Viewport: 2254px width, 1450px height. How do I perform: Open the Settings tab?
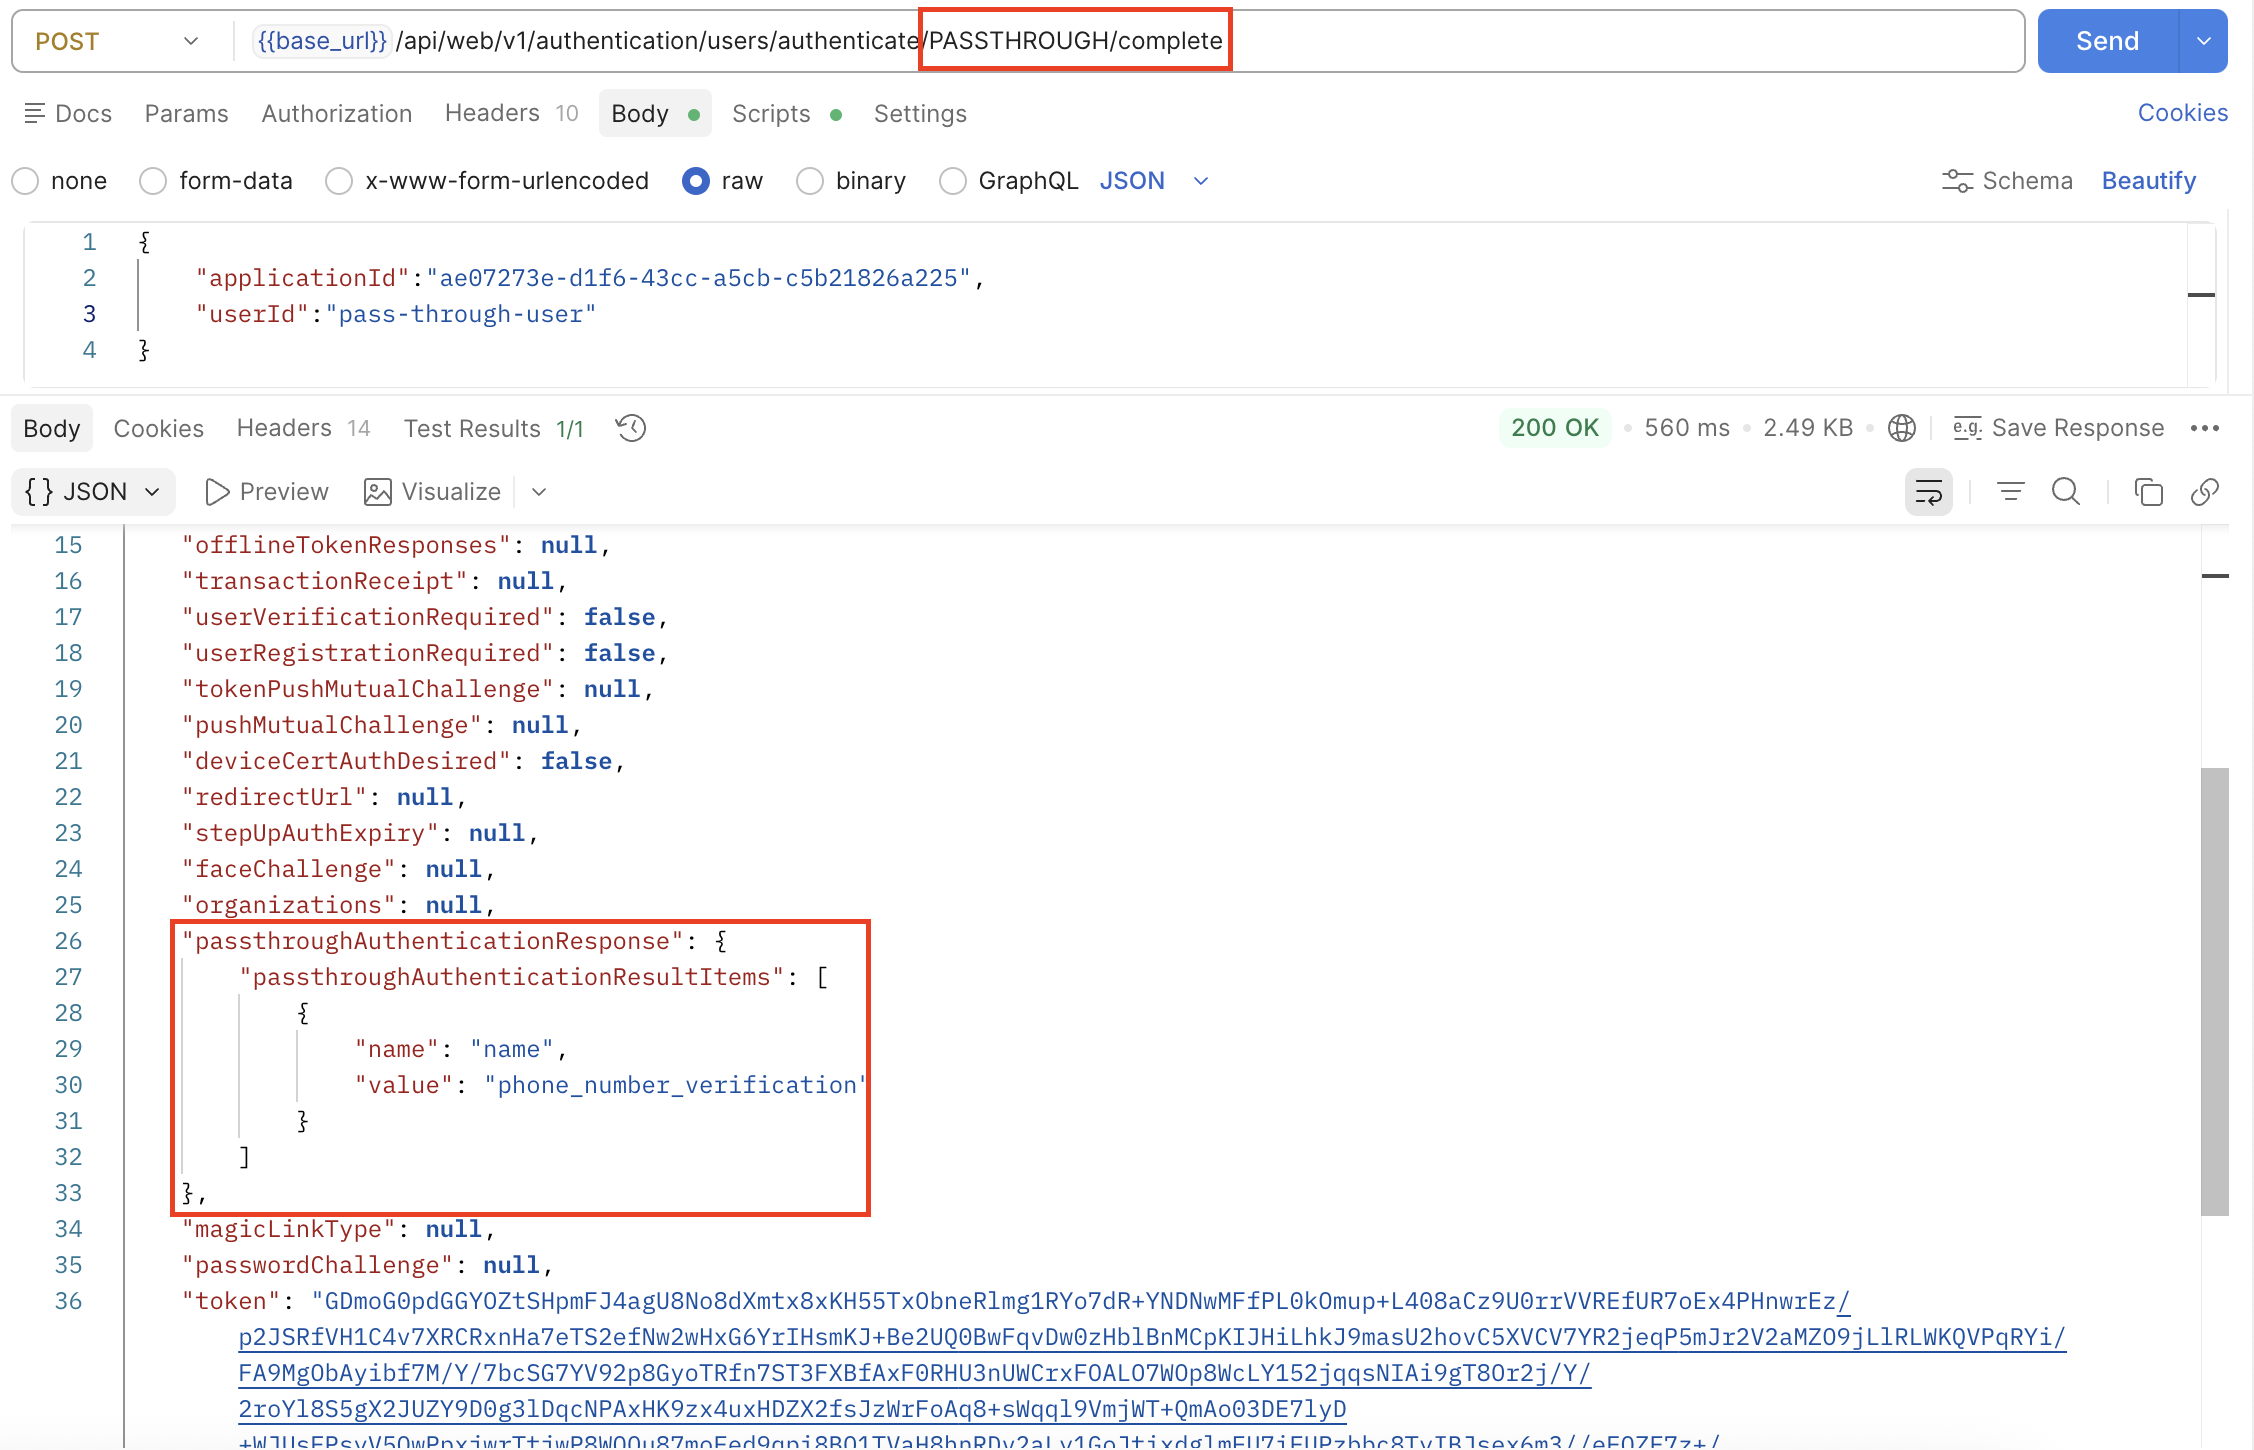tap(920, 114)
